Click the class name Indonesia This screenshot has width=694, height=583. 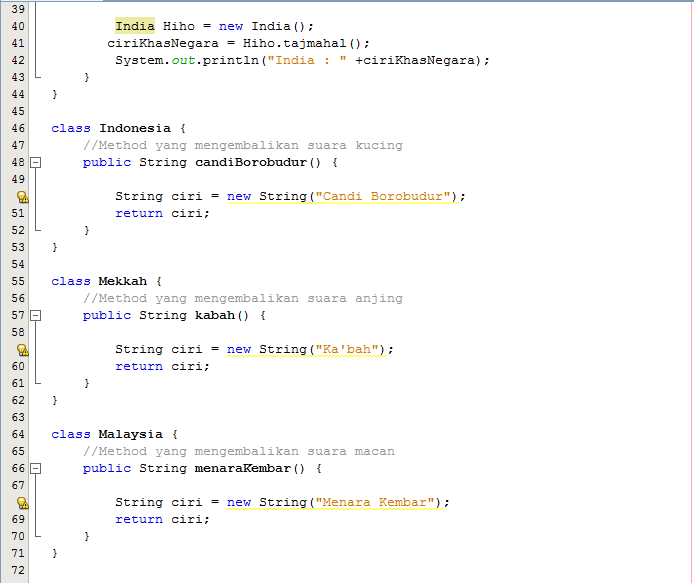click(135, 128)
